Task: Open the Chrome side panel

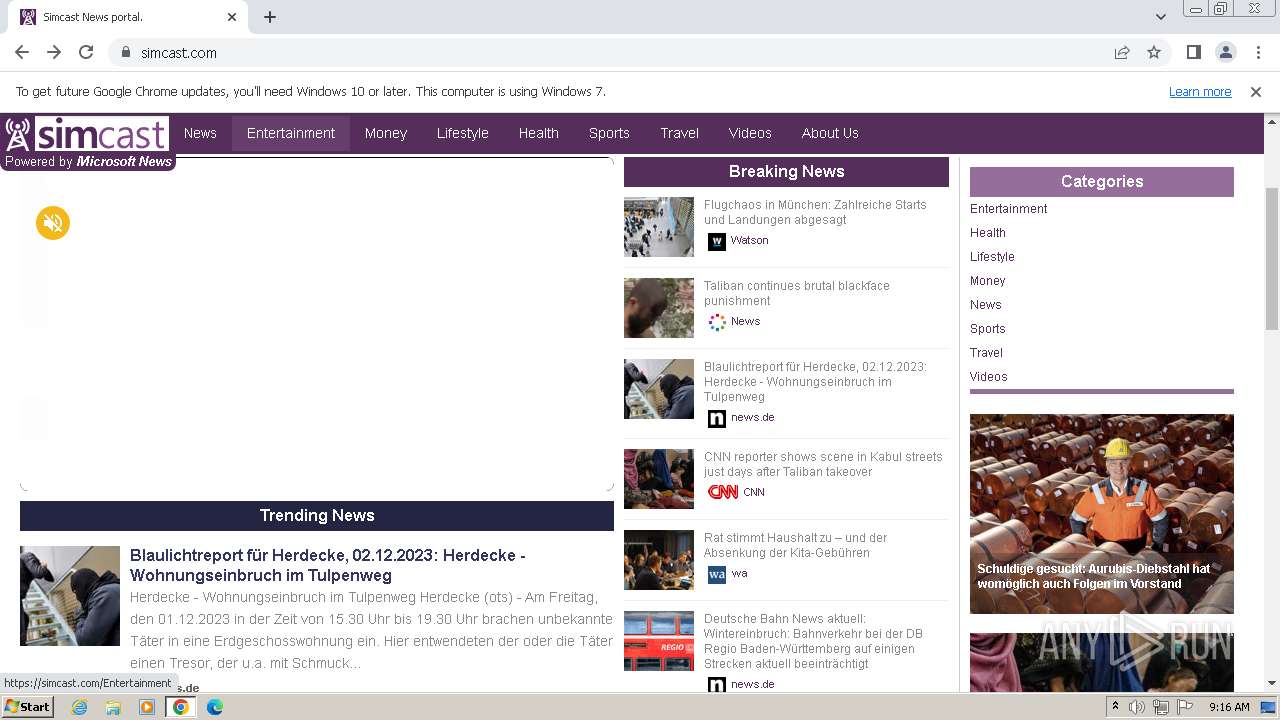Action: pyautogui.click(x=1193, y=52)
